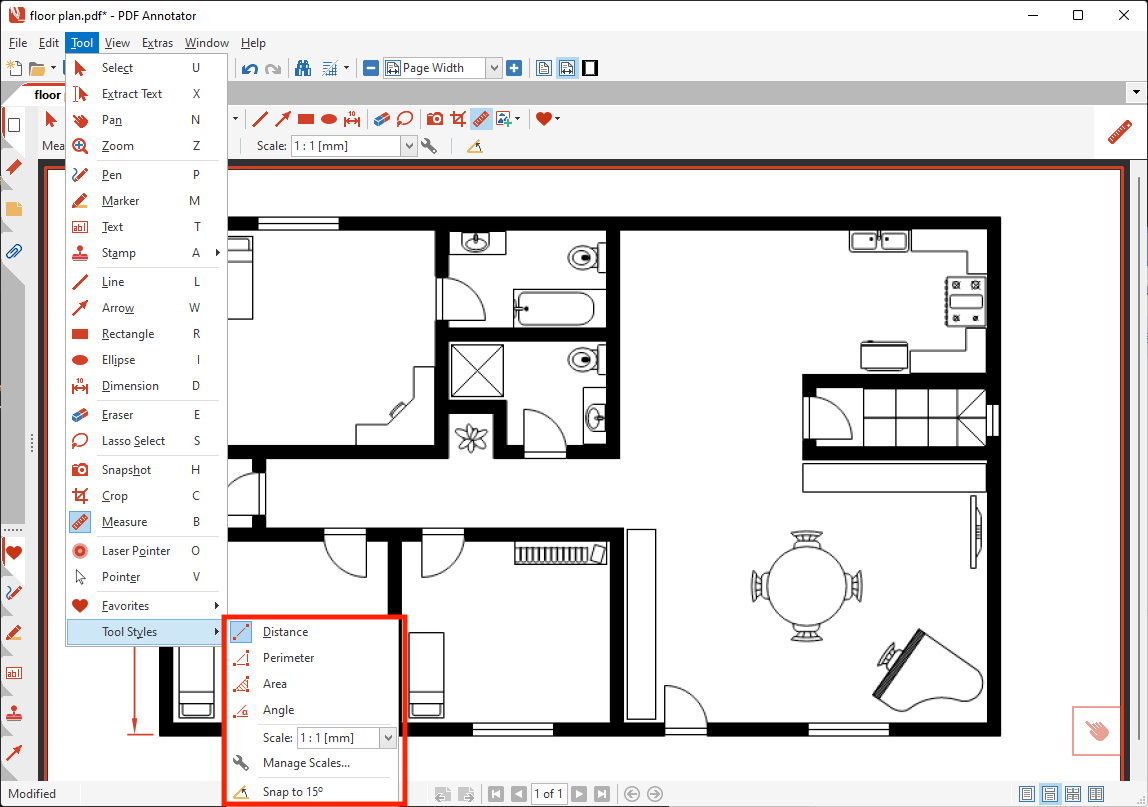Select the Measure tool in the toolbar
1148x807 pixels.
480,118
